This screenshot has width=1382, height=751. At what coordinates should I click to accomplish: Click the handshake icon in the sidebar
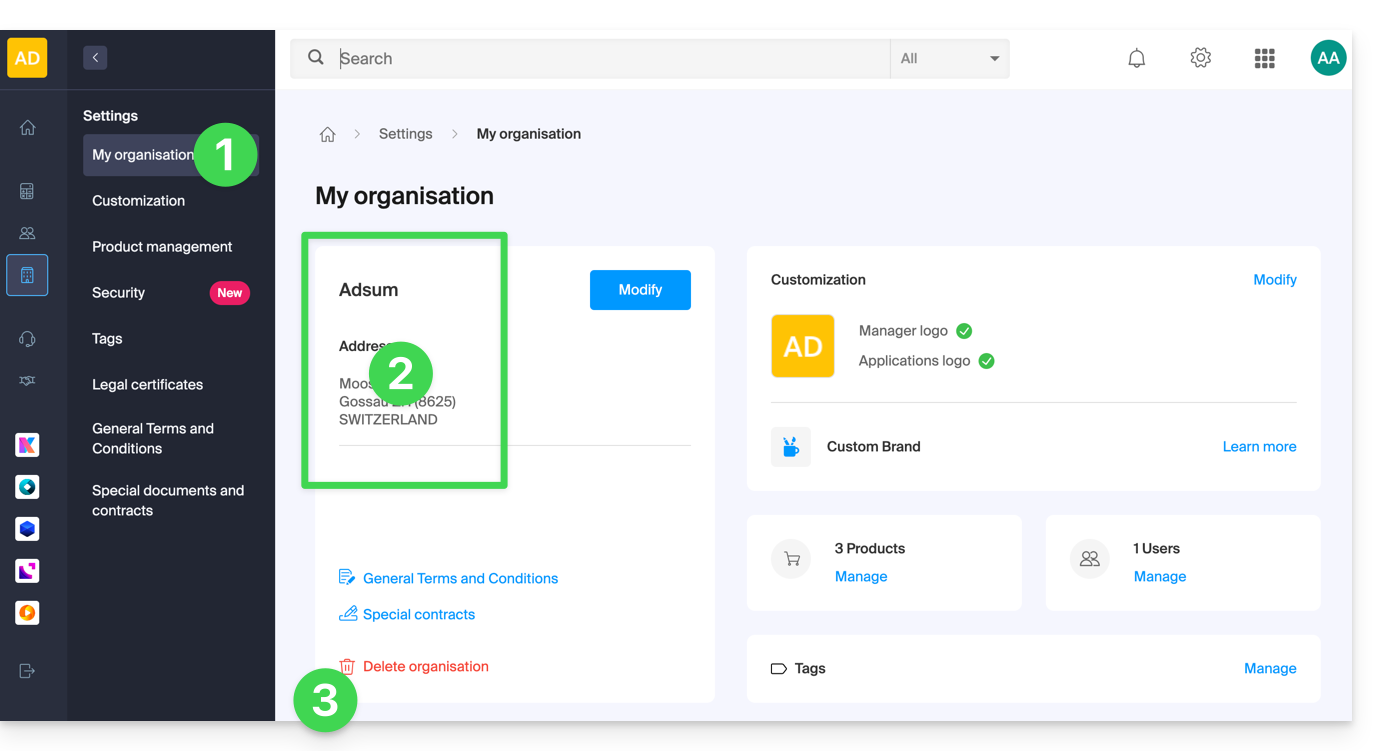point(28,381)
